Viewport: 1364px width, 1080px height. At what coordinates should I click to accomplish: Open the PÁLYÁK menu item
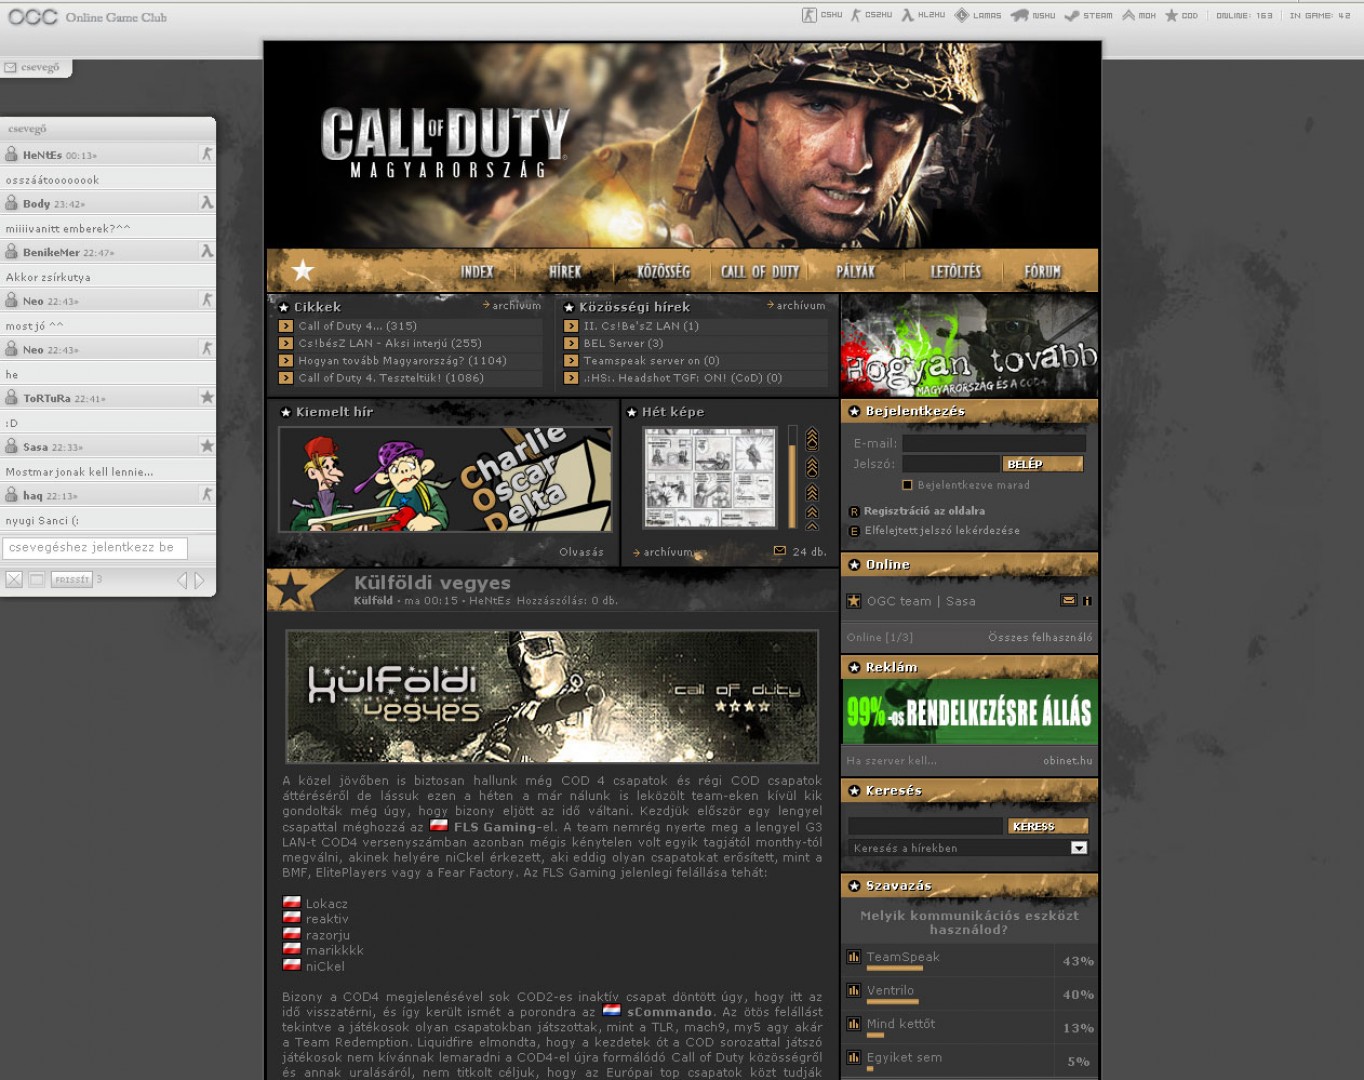[x=856, y=272]
